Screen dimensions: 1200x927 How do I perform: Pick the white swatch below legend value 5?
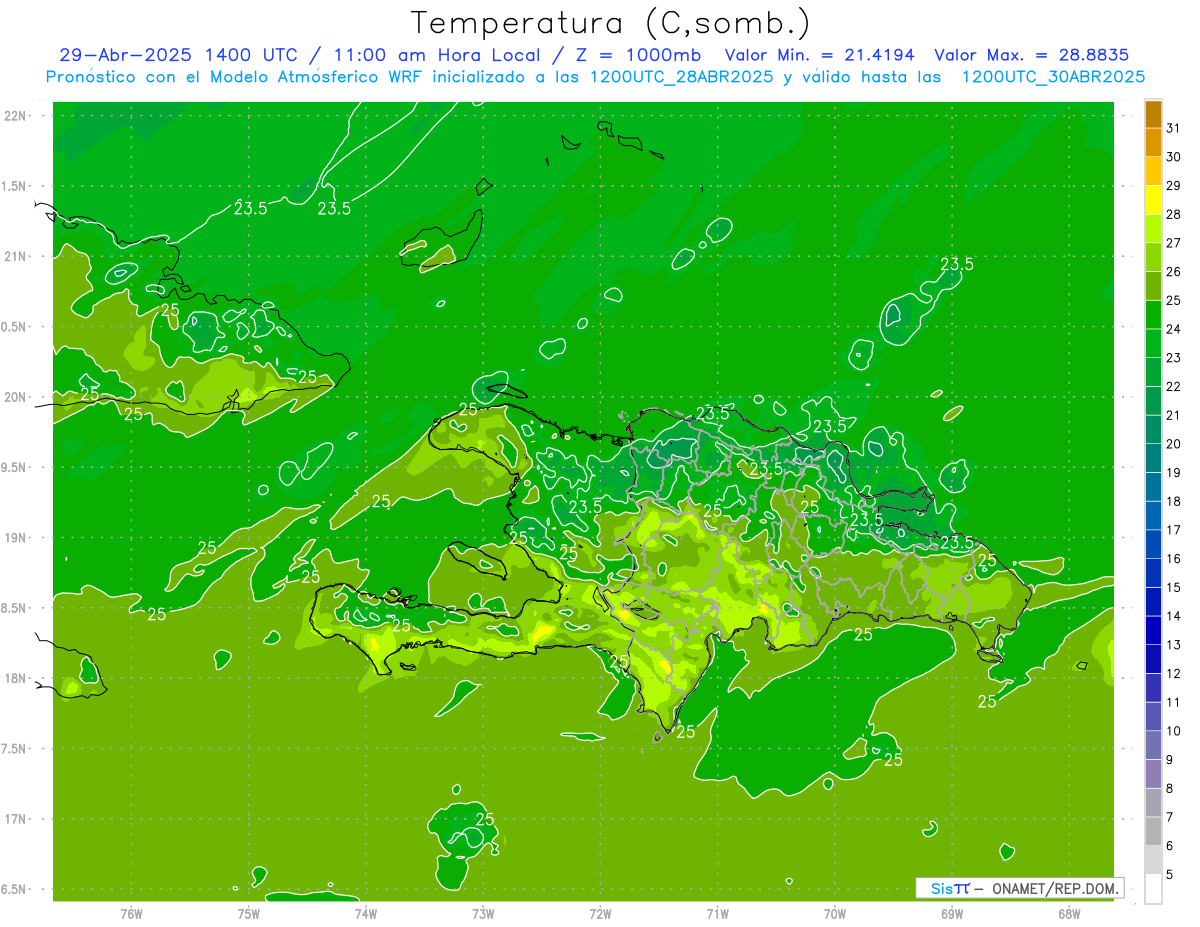click(1153, 889)
